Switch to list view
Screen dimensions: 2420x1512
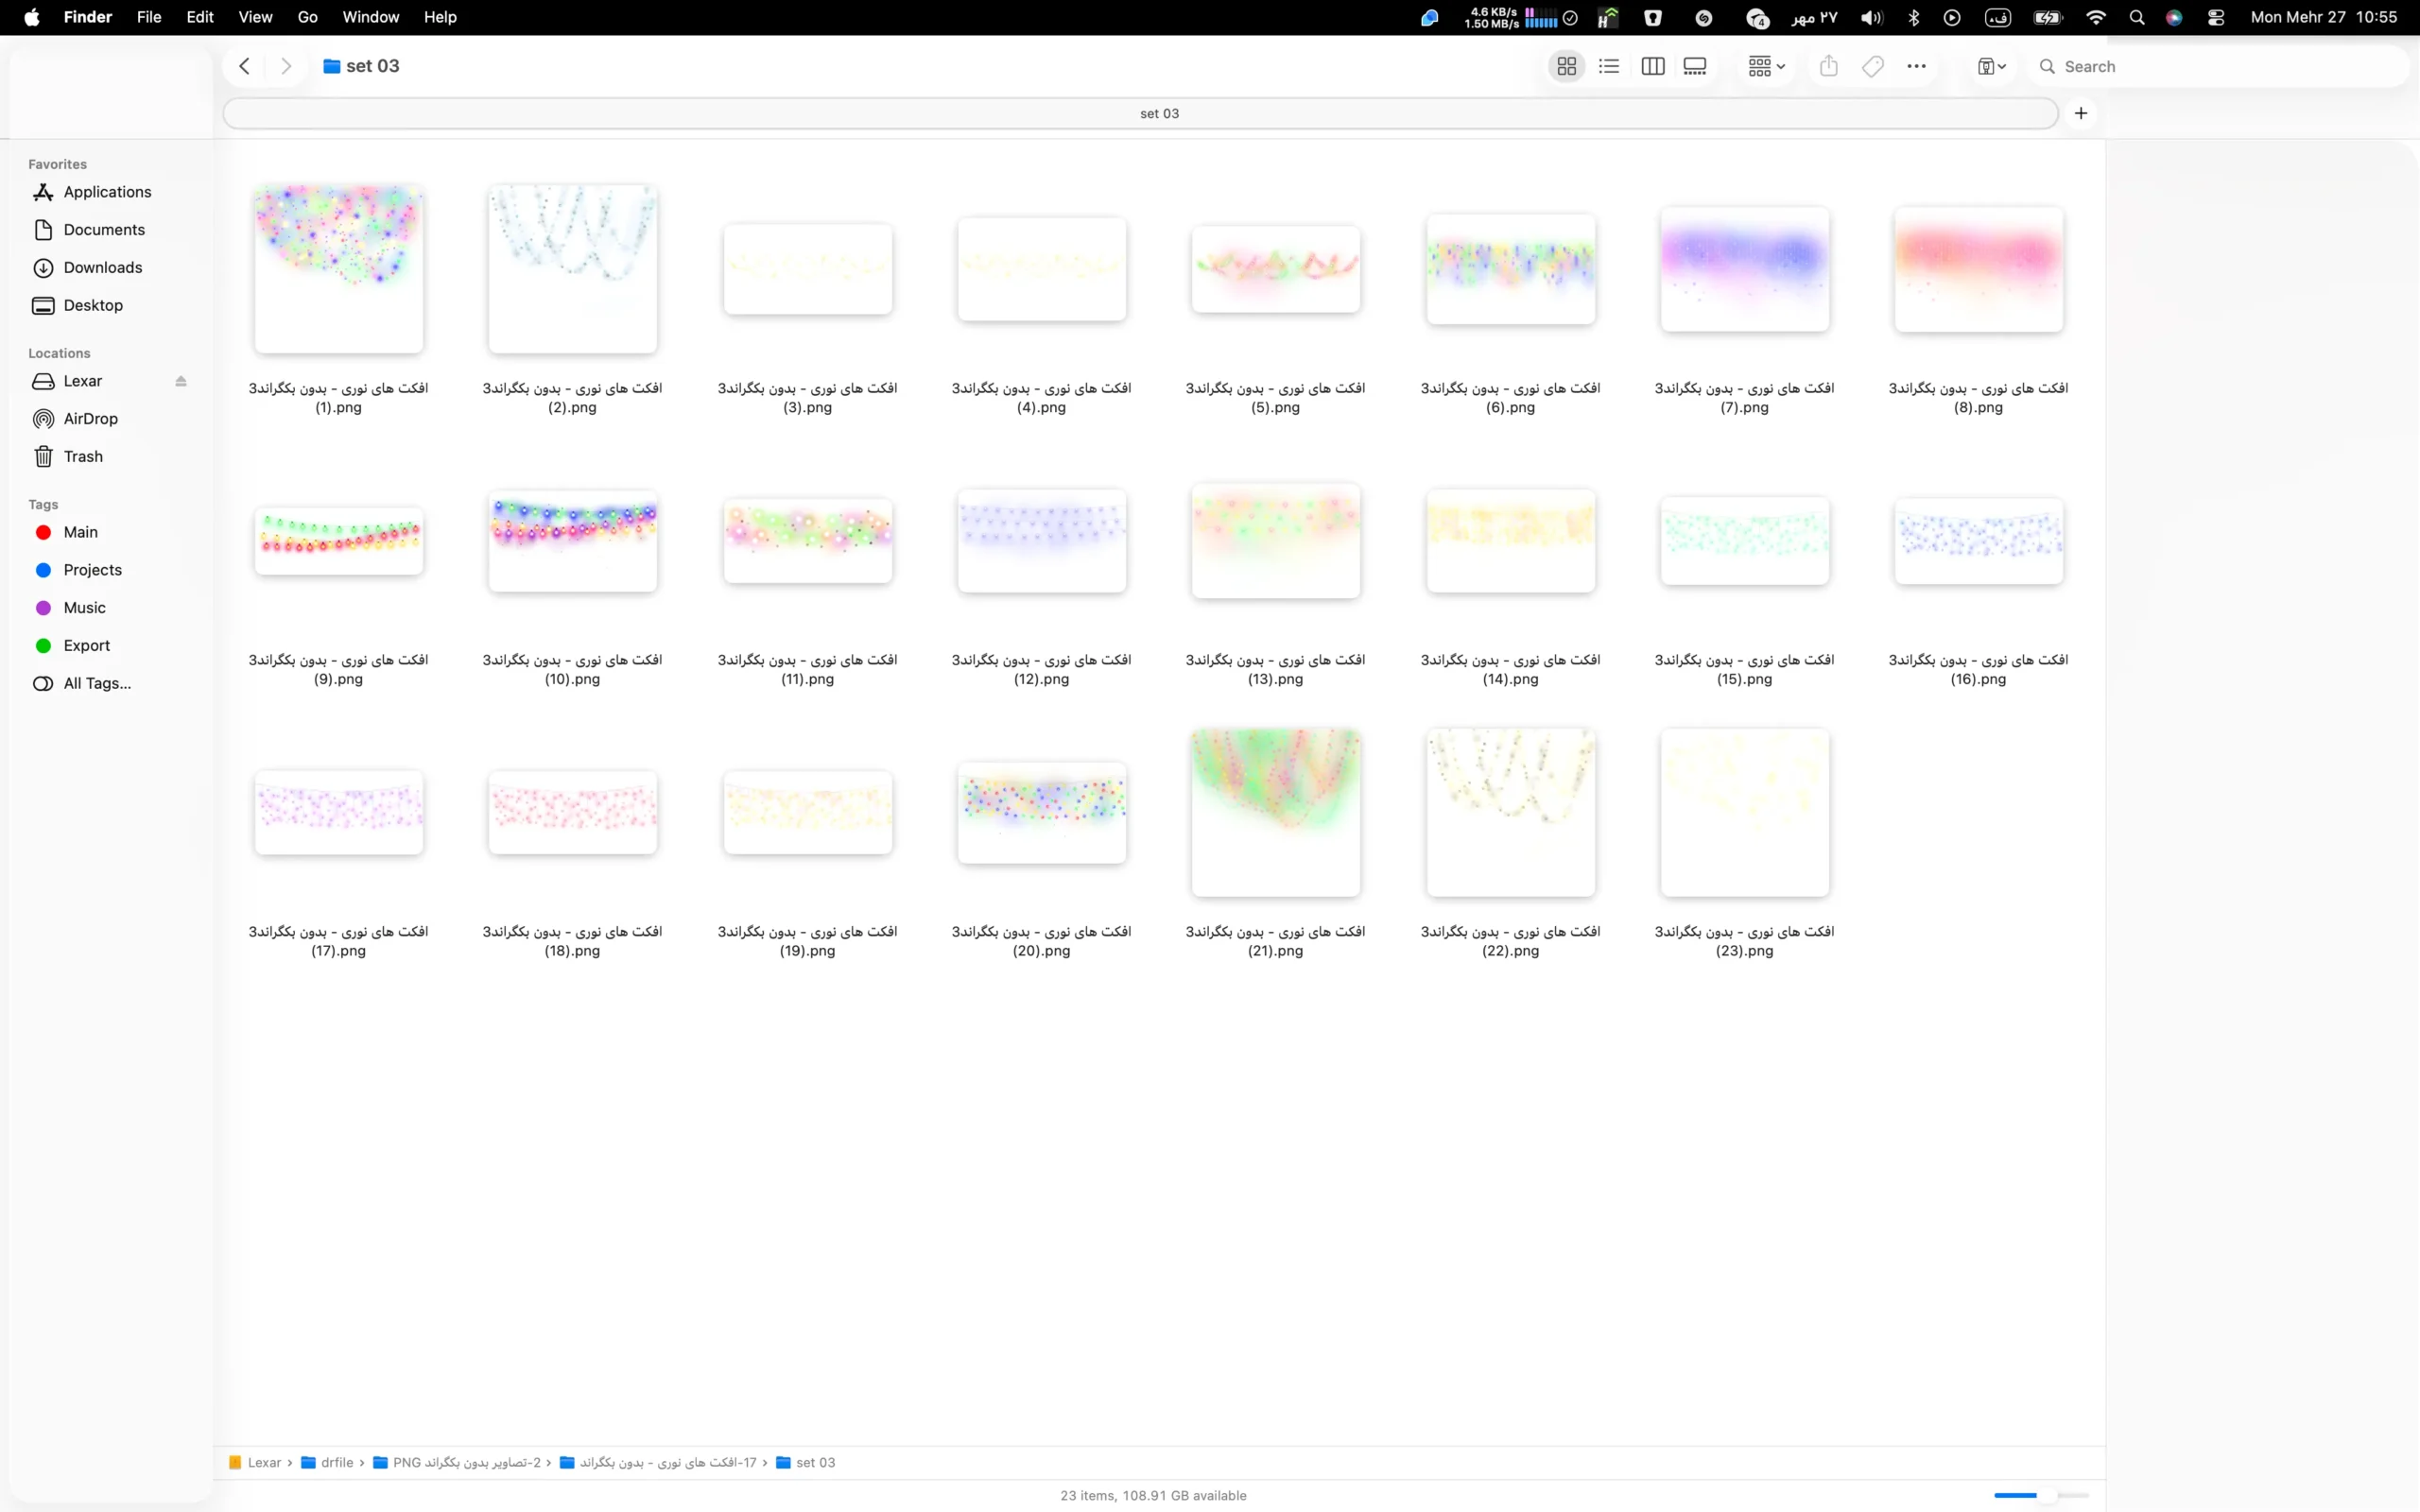(x=1609, y=66)
